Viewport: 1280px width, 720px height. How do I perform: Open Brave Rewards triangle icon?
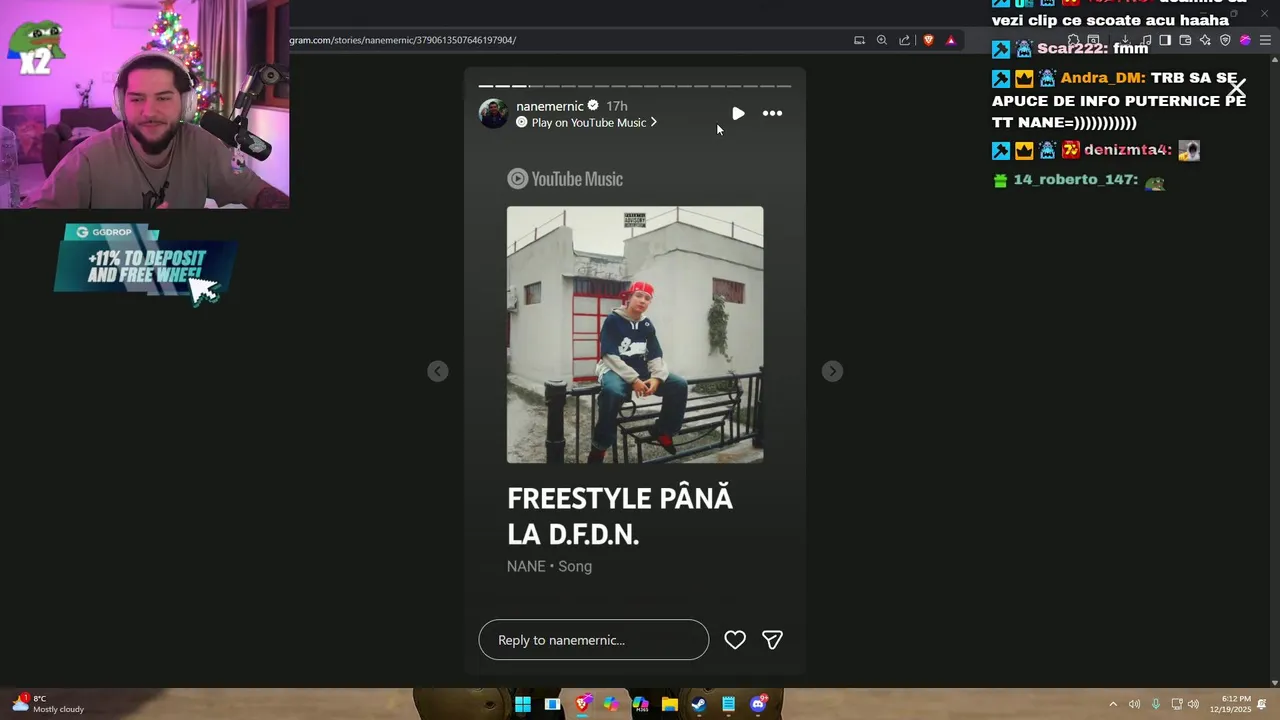pyautogui.click(x=951, y=40)
